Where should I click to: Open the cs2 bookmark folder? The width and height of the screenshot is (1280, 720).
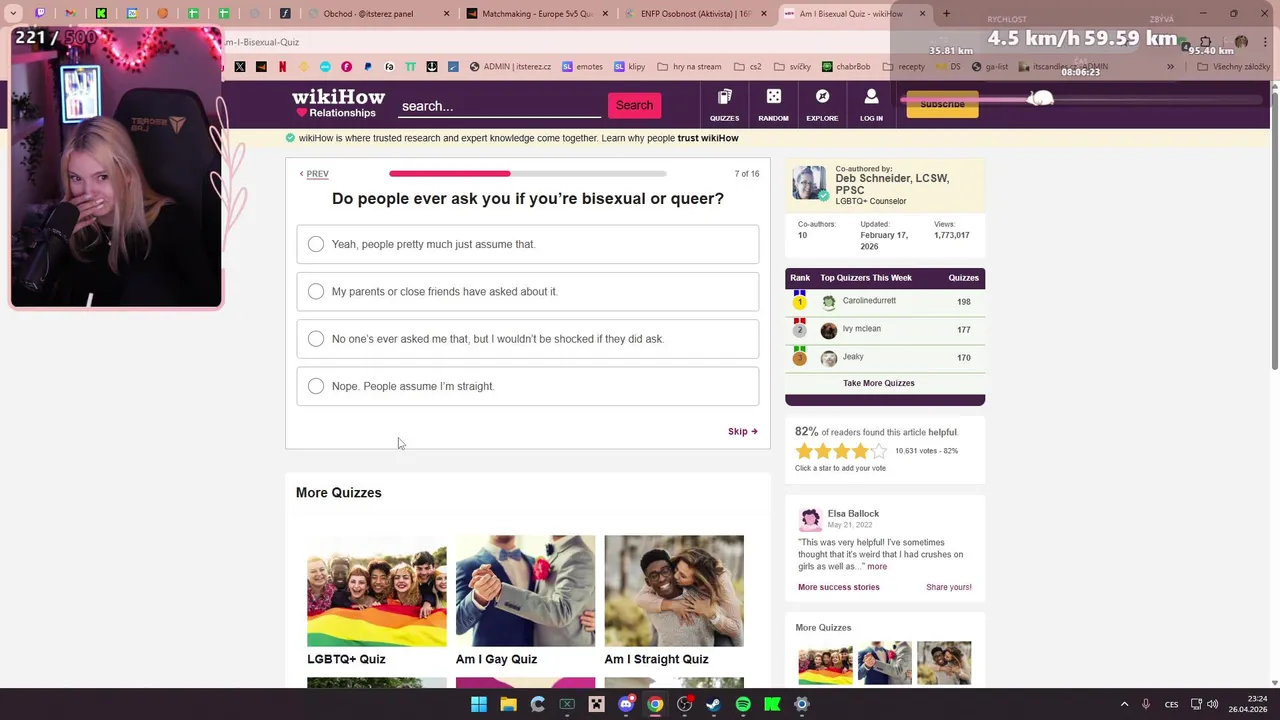pyautogui.click(x=747, y=67)
